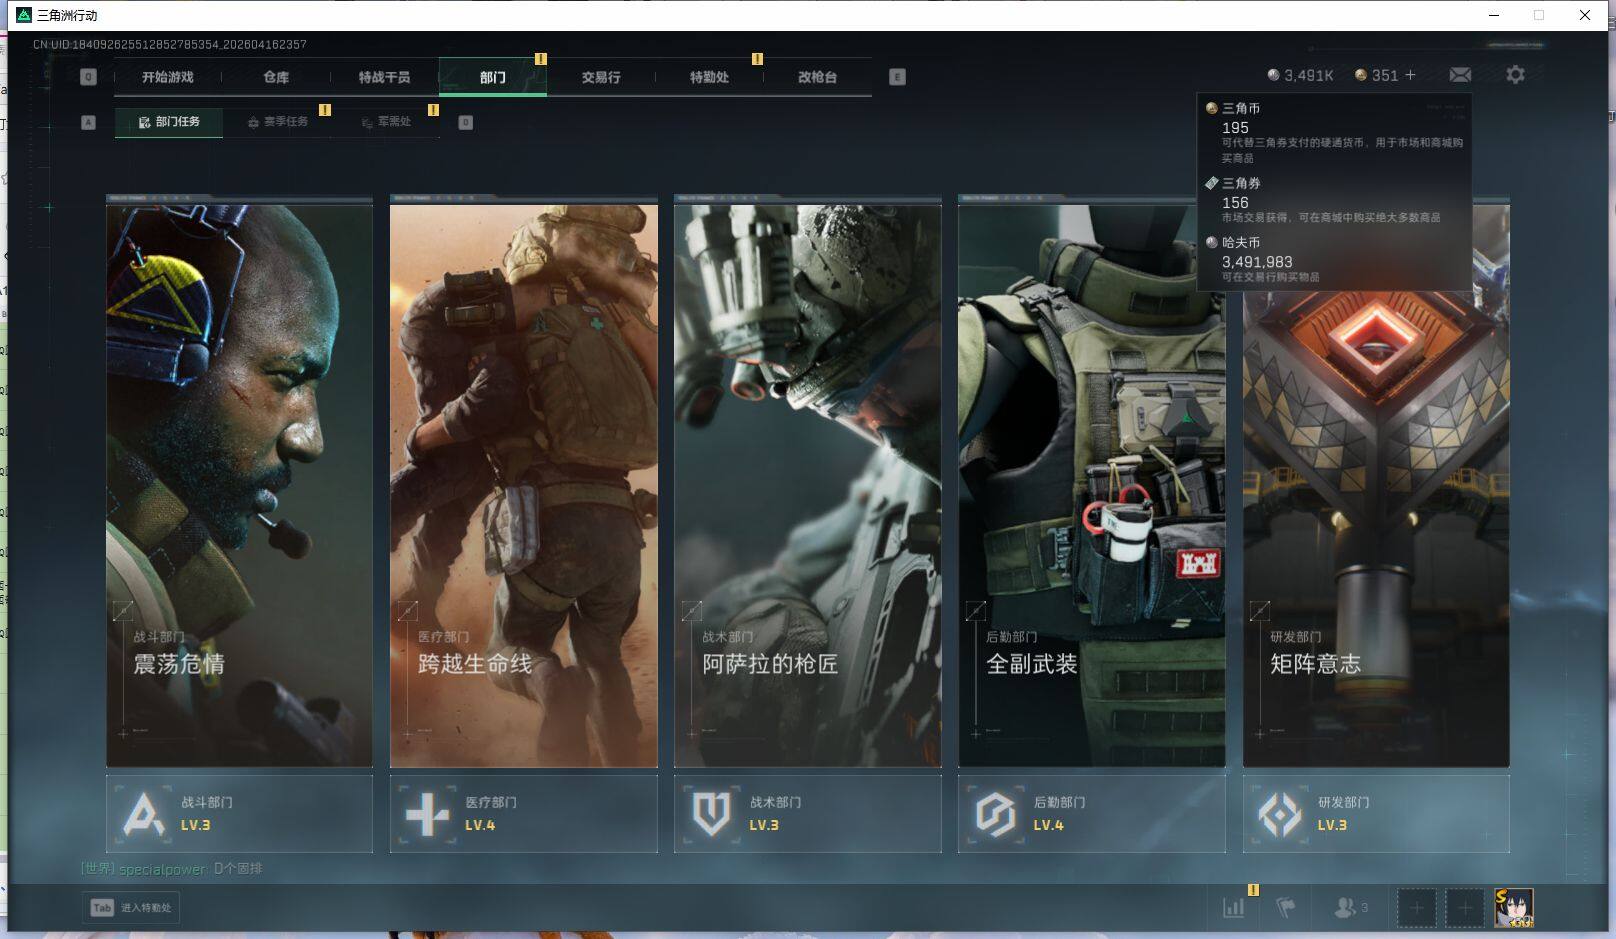The height and width of the screenshot is (939, 1616).
Task: Switch to the 交易行 tab
Action: [601, 77]
